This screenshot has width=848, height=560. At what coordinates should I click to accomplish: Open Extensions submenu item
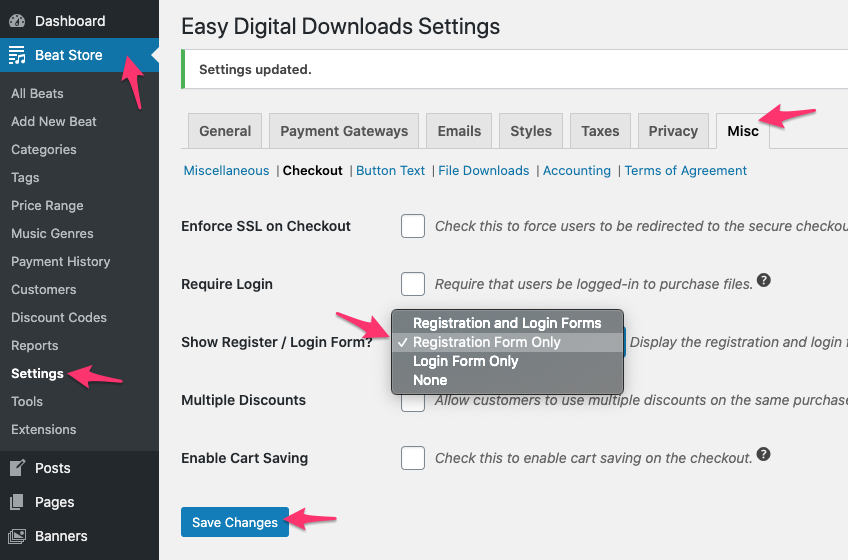43,430
